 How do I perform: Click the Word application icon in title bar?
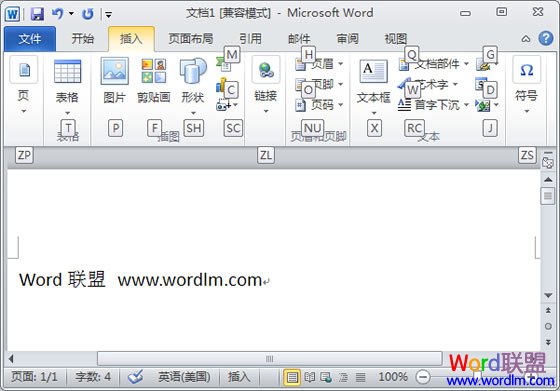[12, 14]
